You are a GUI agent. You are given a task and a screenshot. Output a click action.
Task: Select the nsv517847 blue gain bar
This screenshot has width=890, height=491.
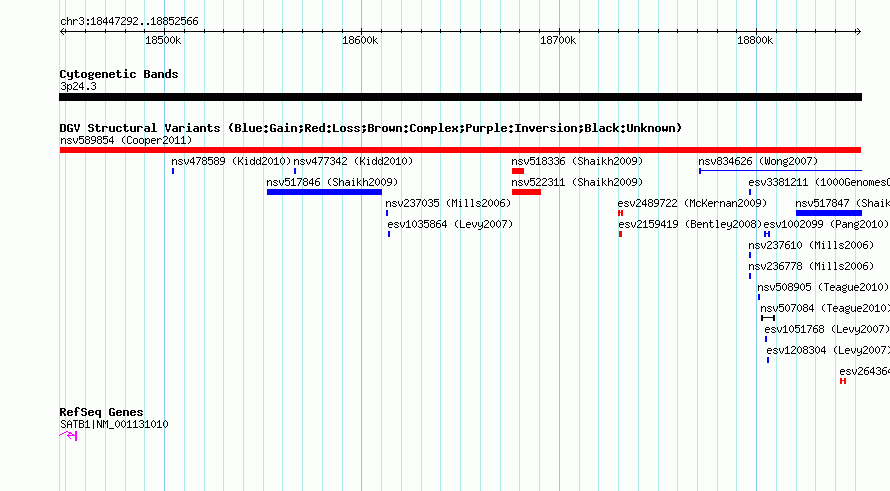[x=829, y=213]
